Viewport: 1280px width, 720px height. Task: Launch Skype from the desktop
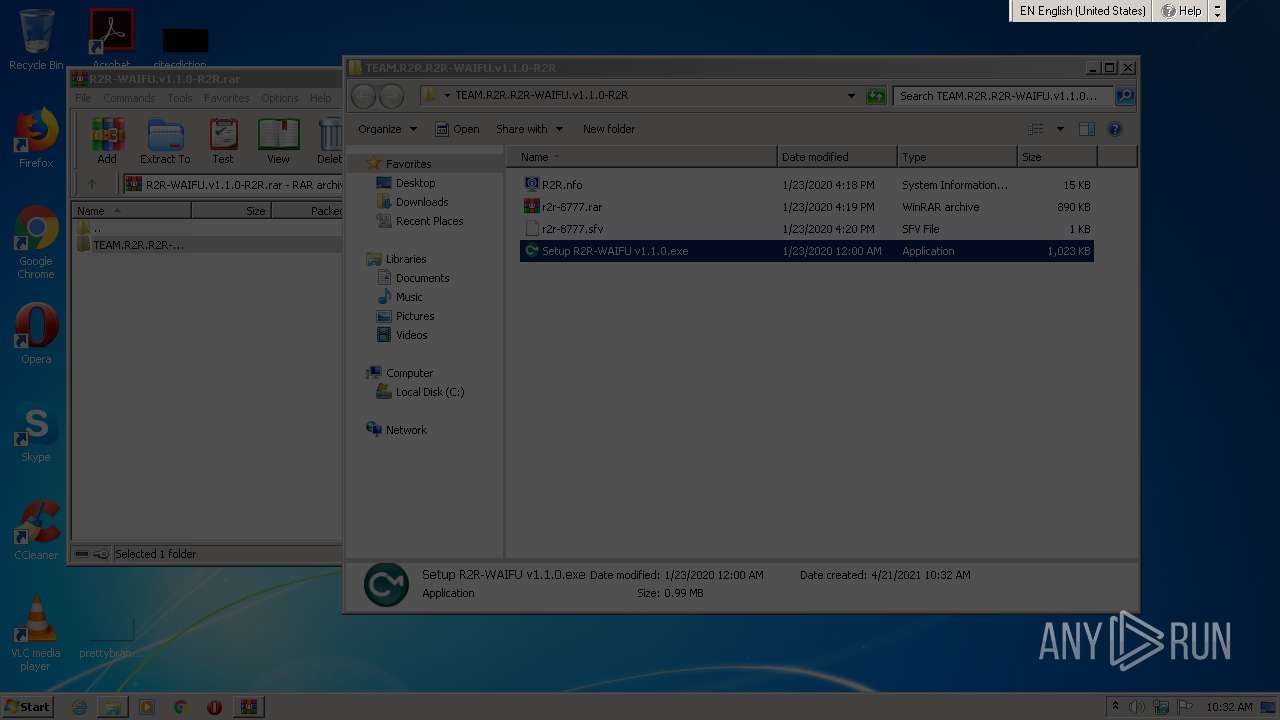point(36,434)
